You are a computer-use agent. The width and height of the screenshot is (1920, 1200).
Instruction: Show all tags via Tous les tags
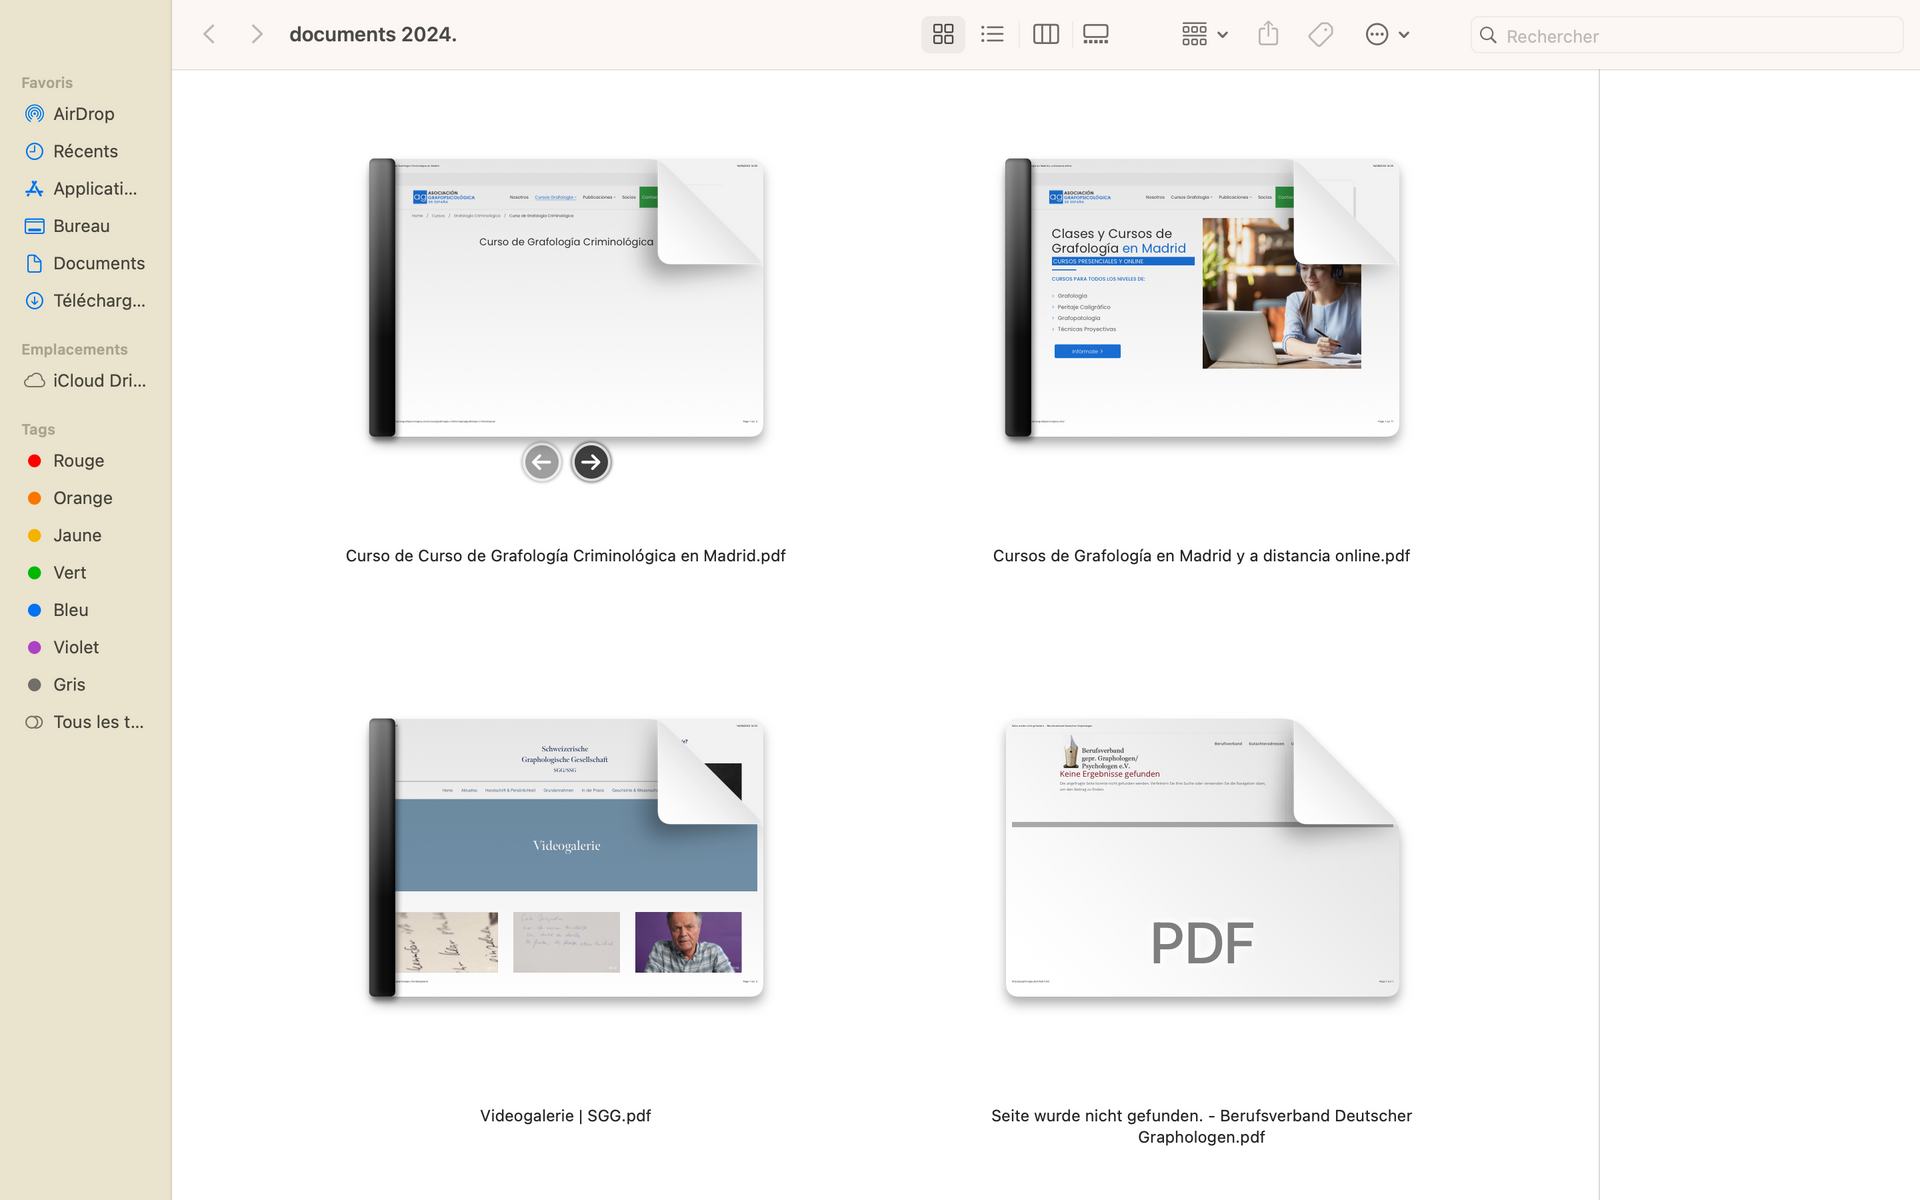97,722
